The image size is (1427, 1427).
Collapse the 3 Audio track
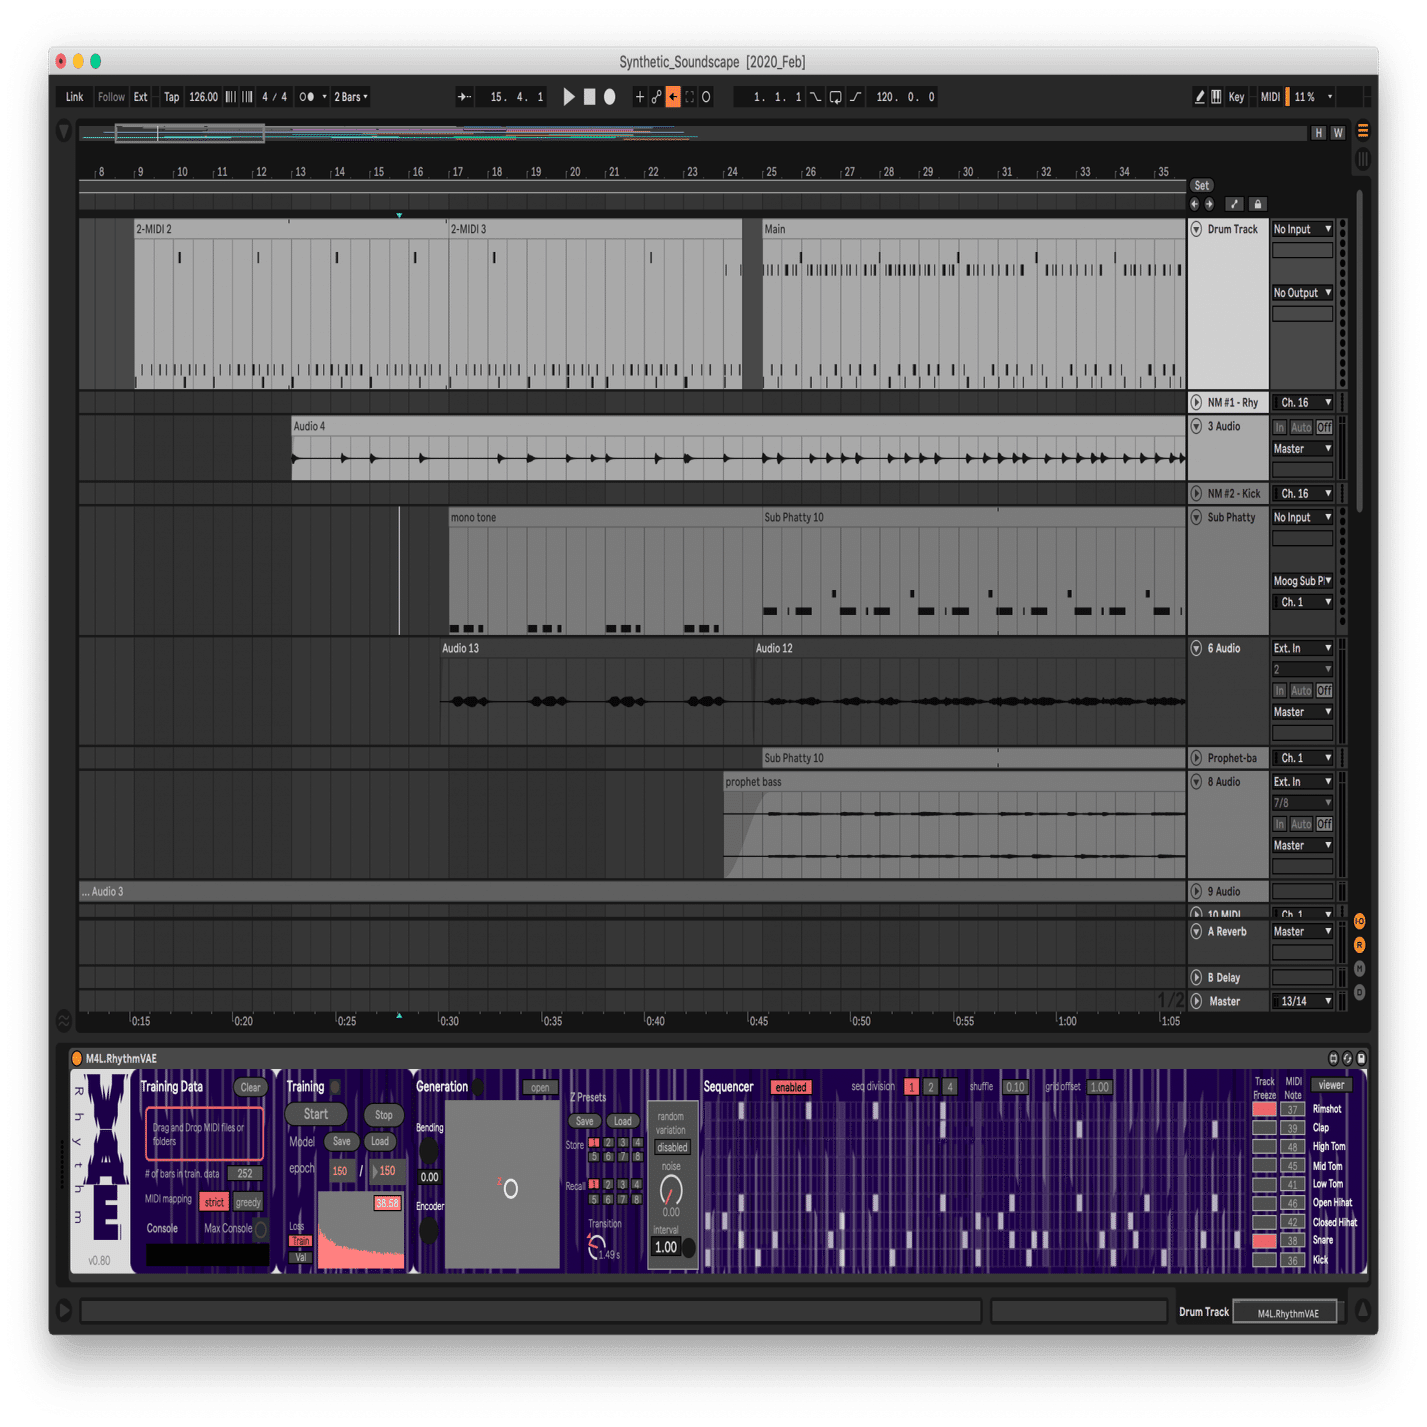(1196, 426)
